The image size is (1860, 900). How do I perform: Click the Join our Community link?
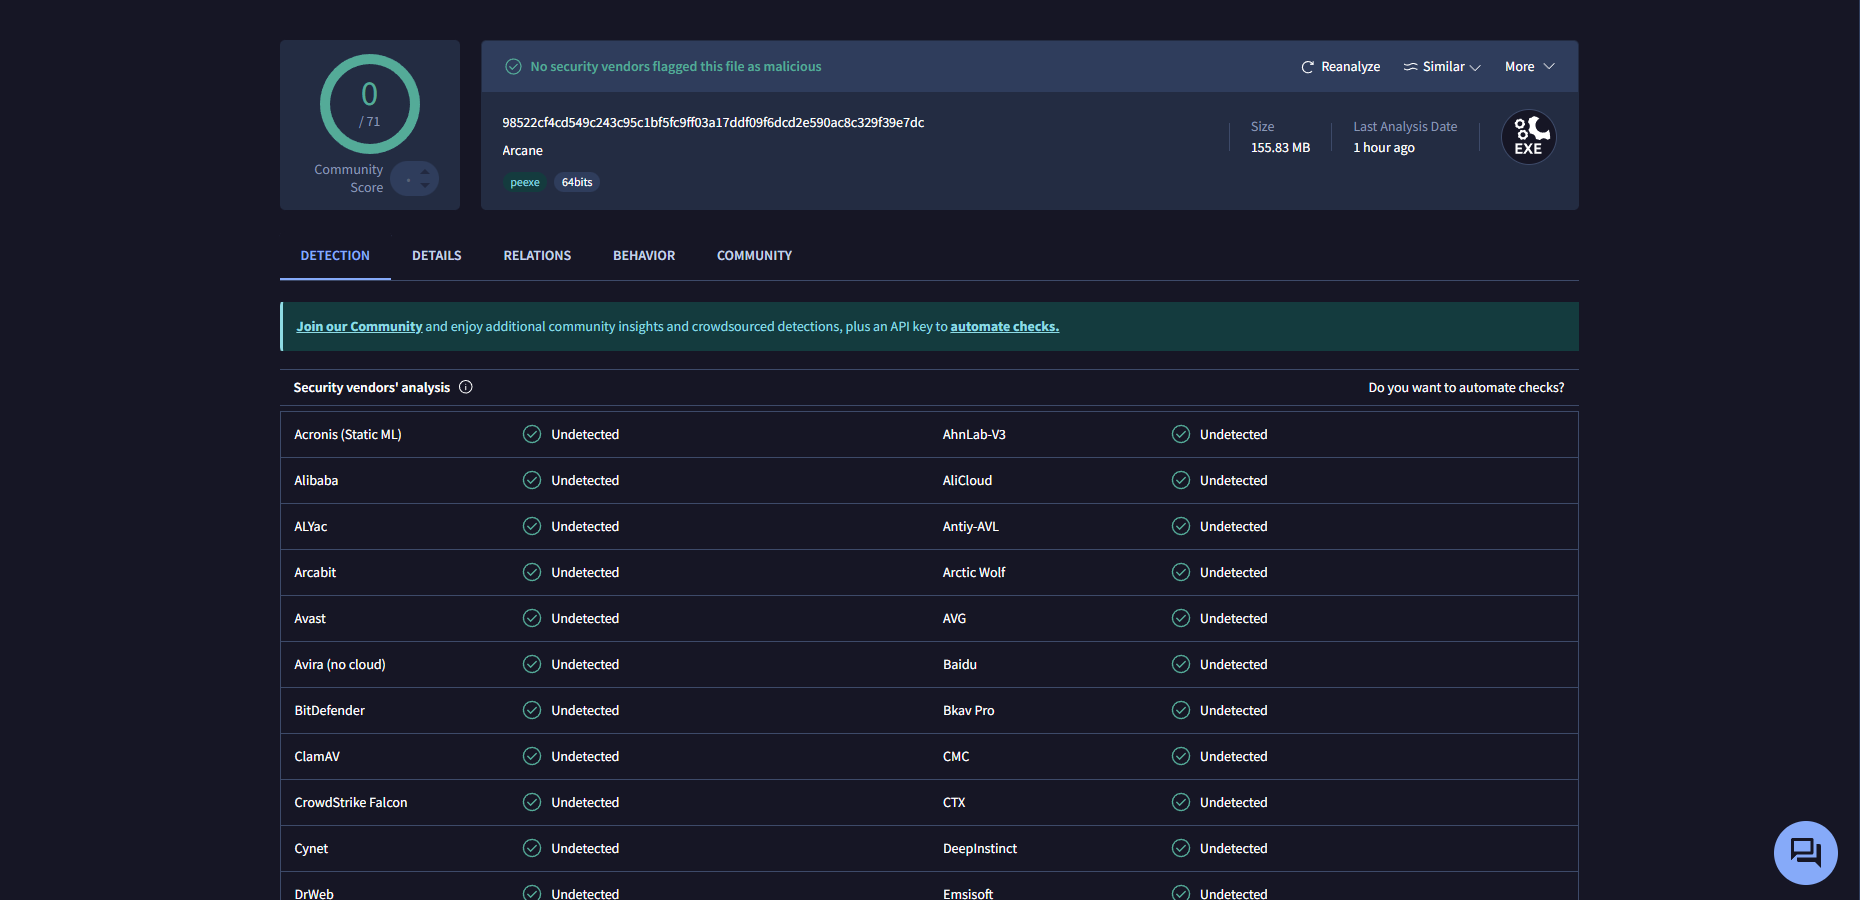(359, 326)
